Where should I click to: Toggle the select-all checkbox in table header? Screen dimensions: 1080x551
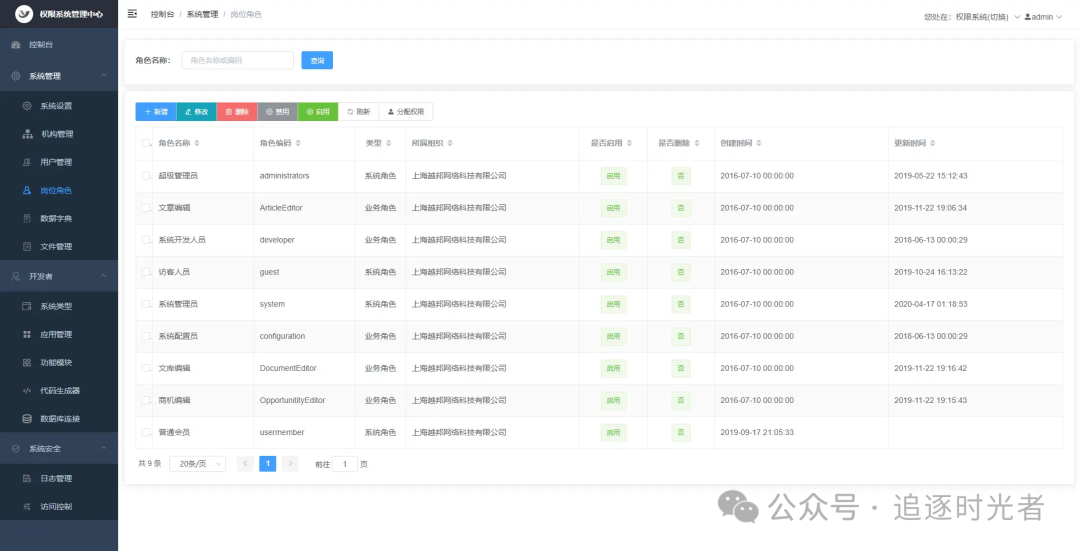point(146,143)
